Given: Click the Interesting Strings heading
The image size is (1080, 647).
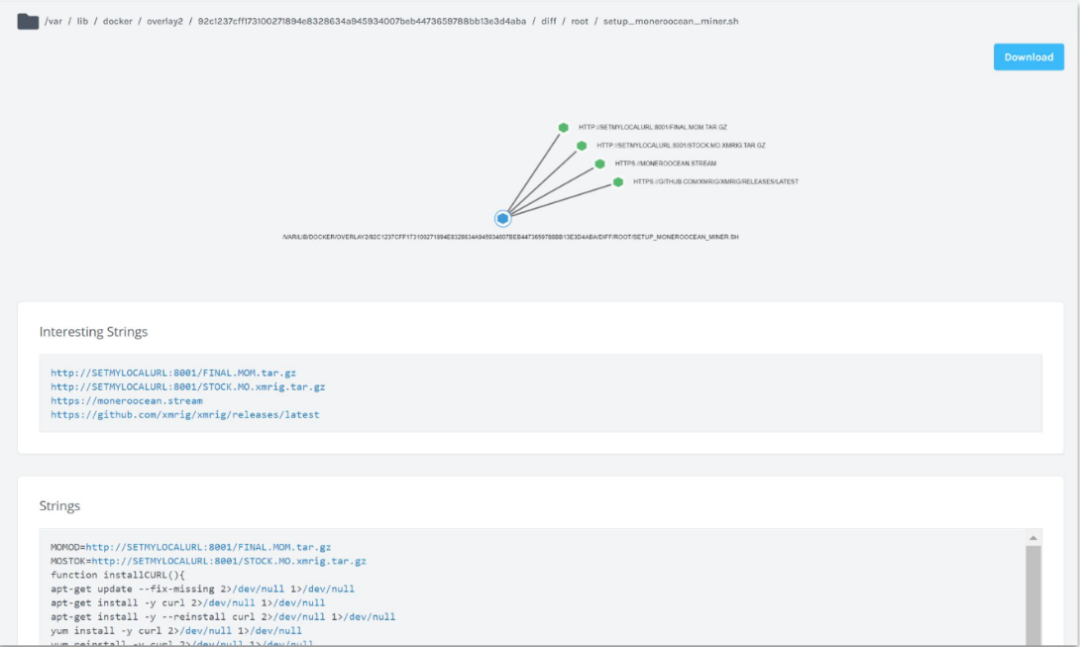Looking at the screenshot, I should tap(94, 332).
